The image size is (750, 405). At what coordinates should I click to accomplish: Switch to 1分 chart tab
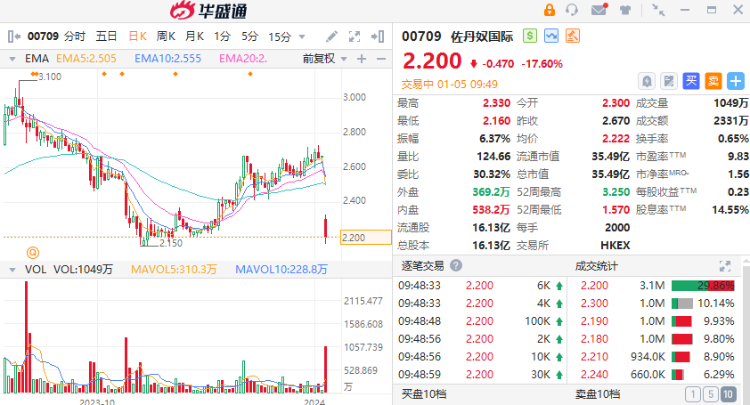[222, 36]
